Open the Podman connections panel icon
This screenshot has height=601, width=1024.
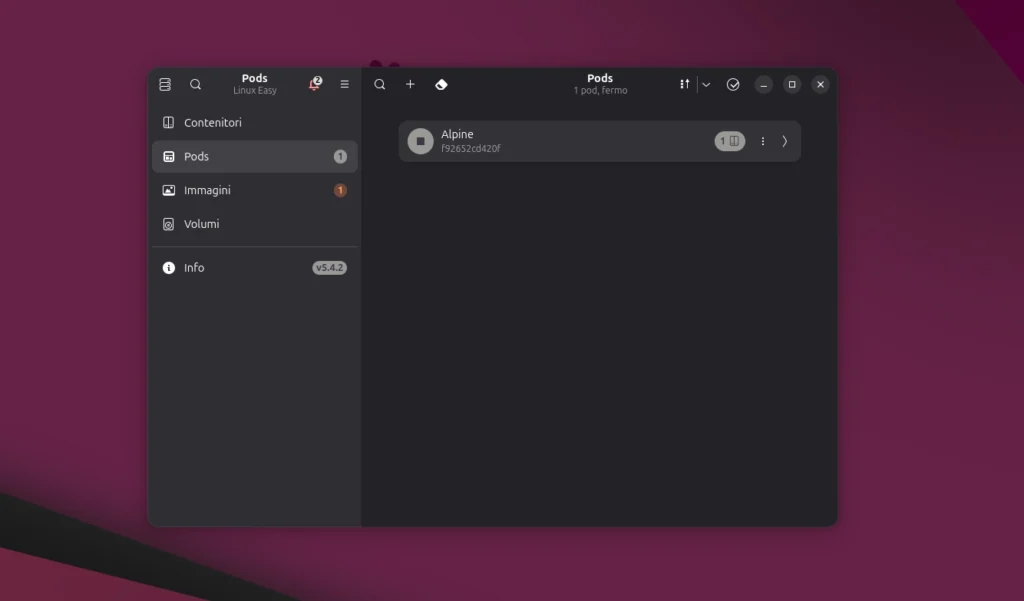pos(164,84)
